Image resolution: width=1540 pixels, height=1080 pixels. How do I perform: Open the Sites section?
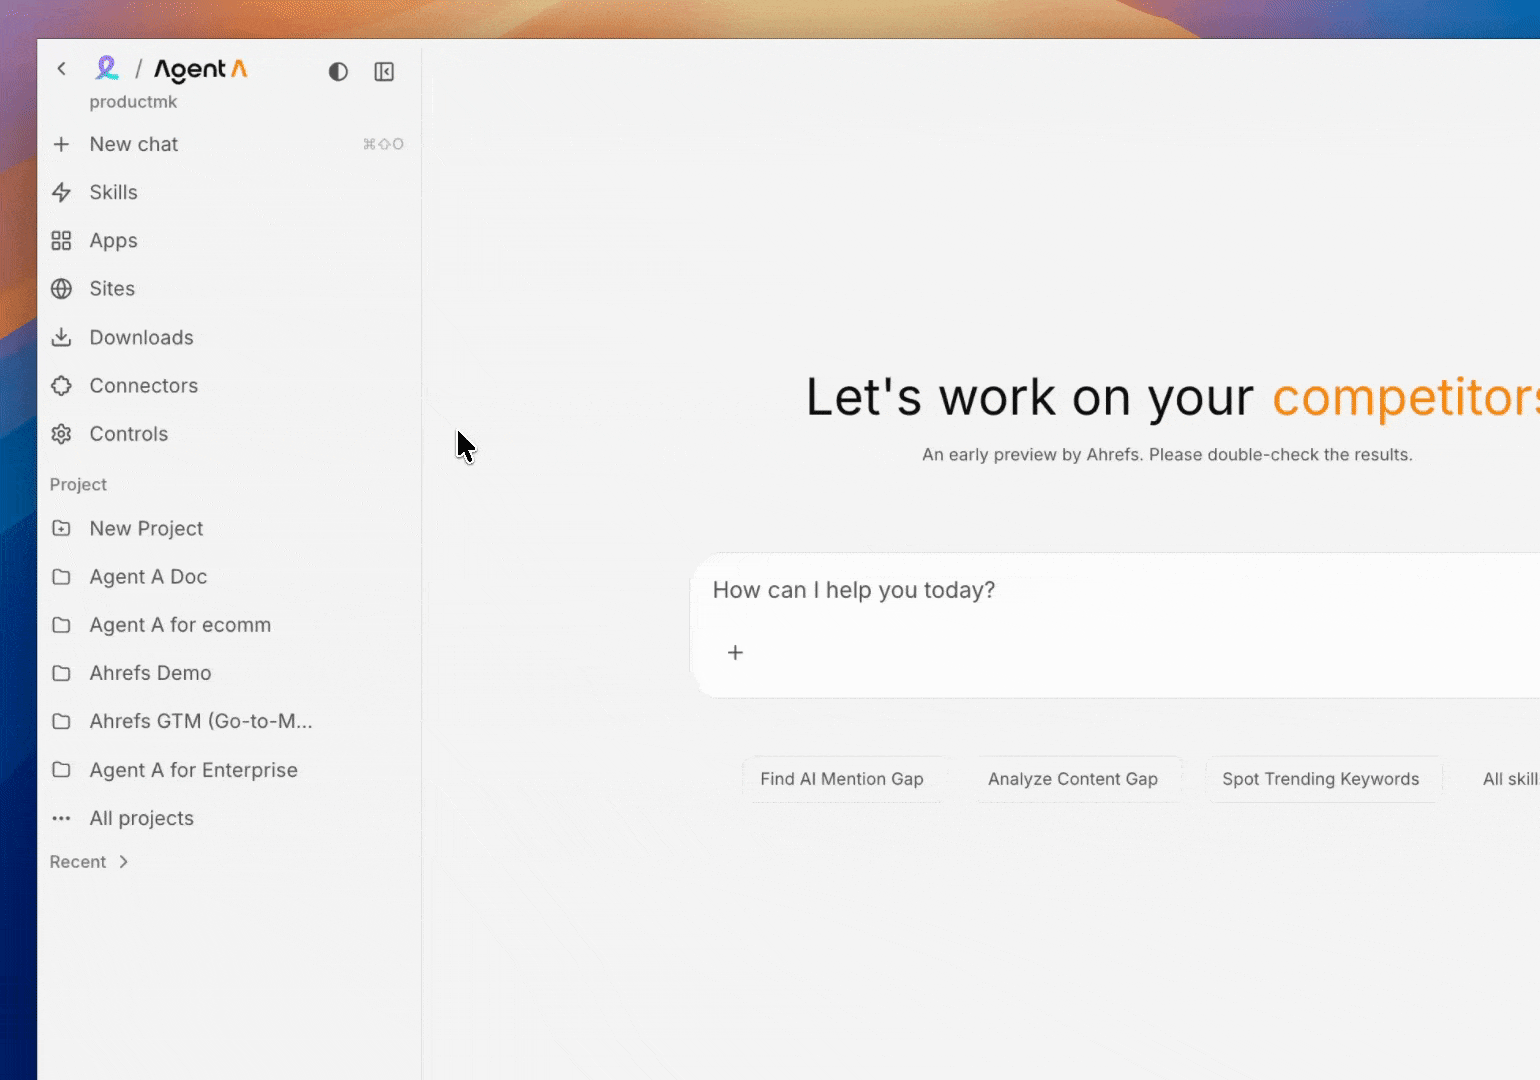pos(228,289)
